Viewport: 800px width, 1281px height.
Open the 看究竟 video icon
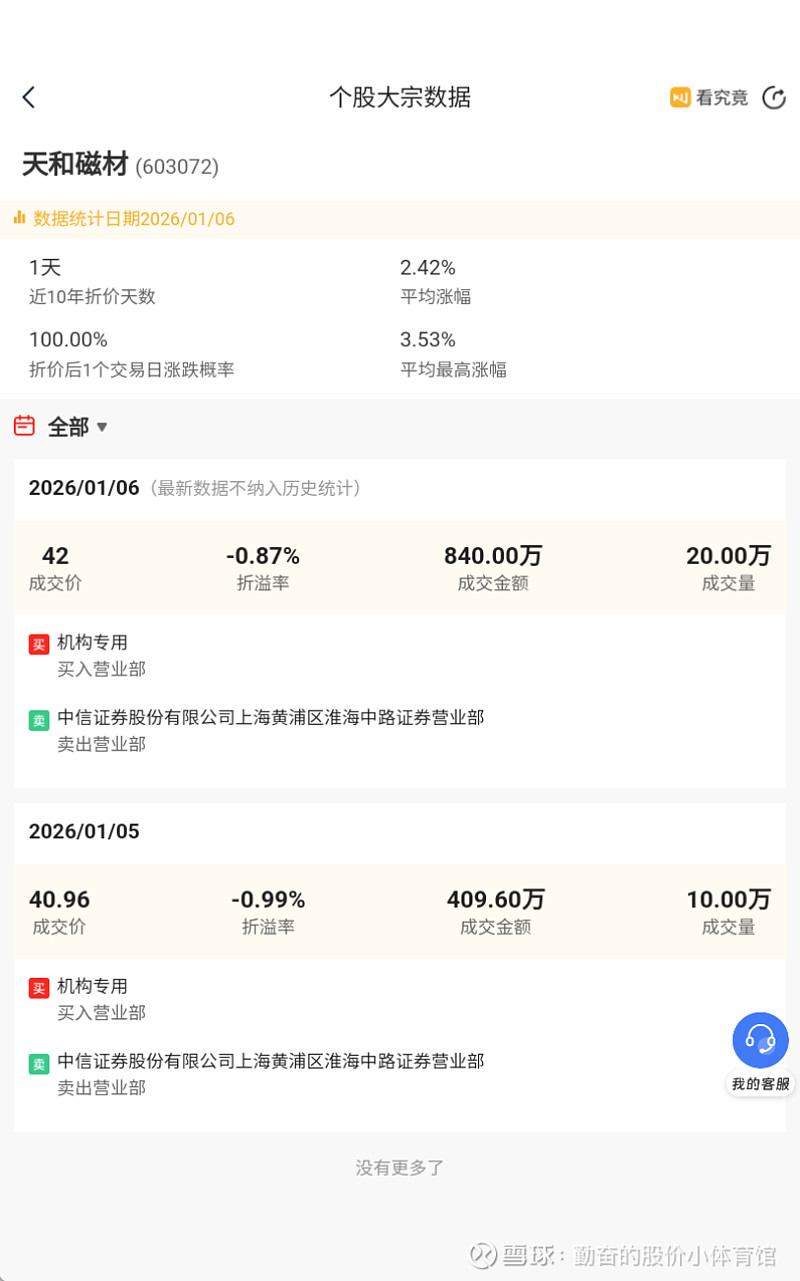pyautogui.click(x=680, y=97)
